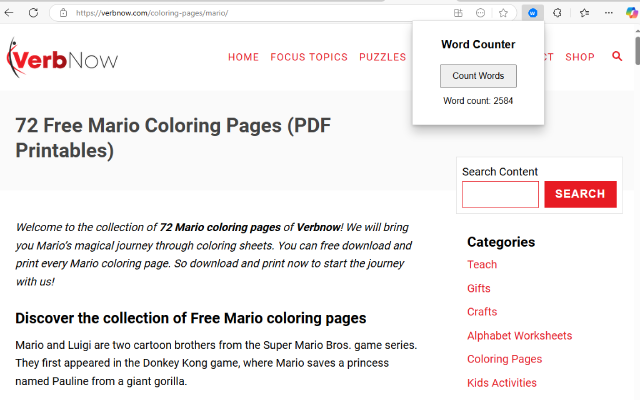
Task: Open the Favorites list icon
Action: point(584,13)
